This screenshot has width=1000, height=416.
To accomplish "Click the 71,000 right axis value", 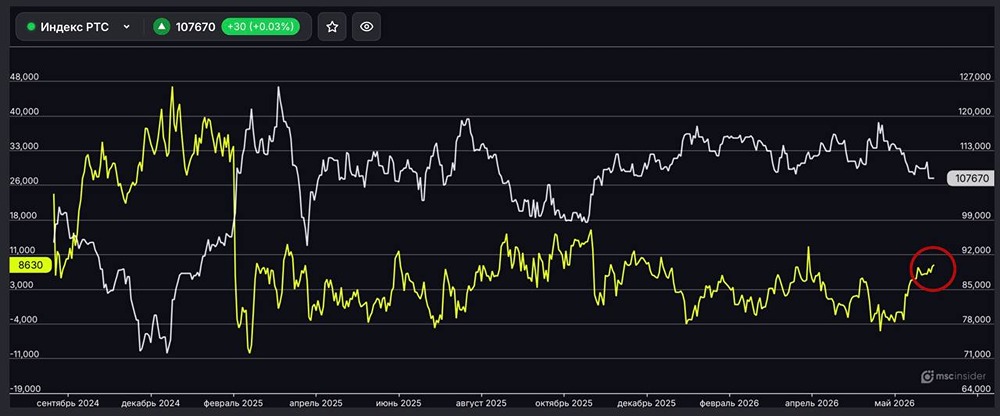I will (977, 355).
